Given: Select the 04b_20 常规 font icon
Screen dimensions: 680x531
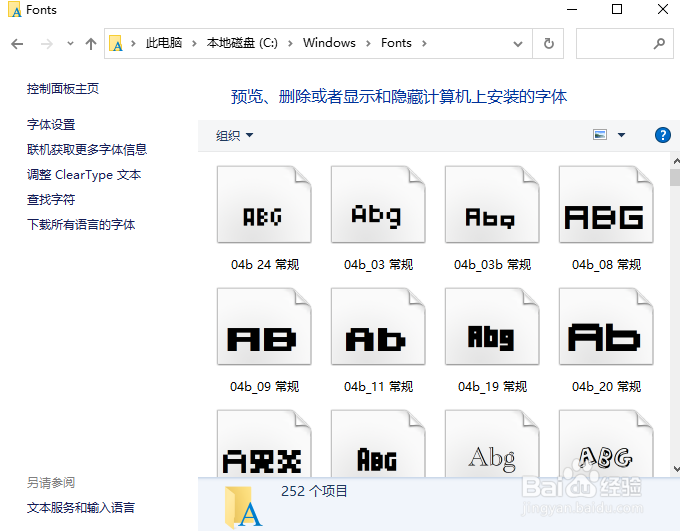Looking at the screenshot, I should [606, 326].
